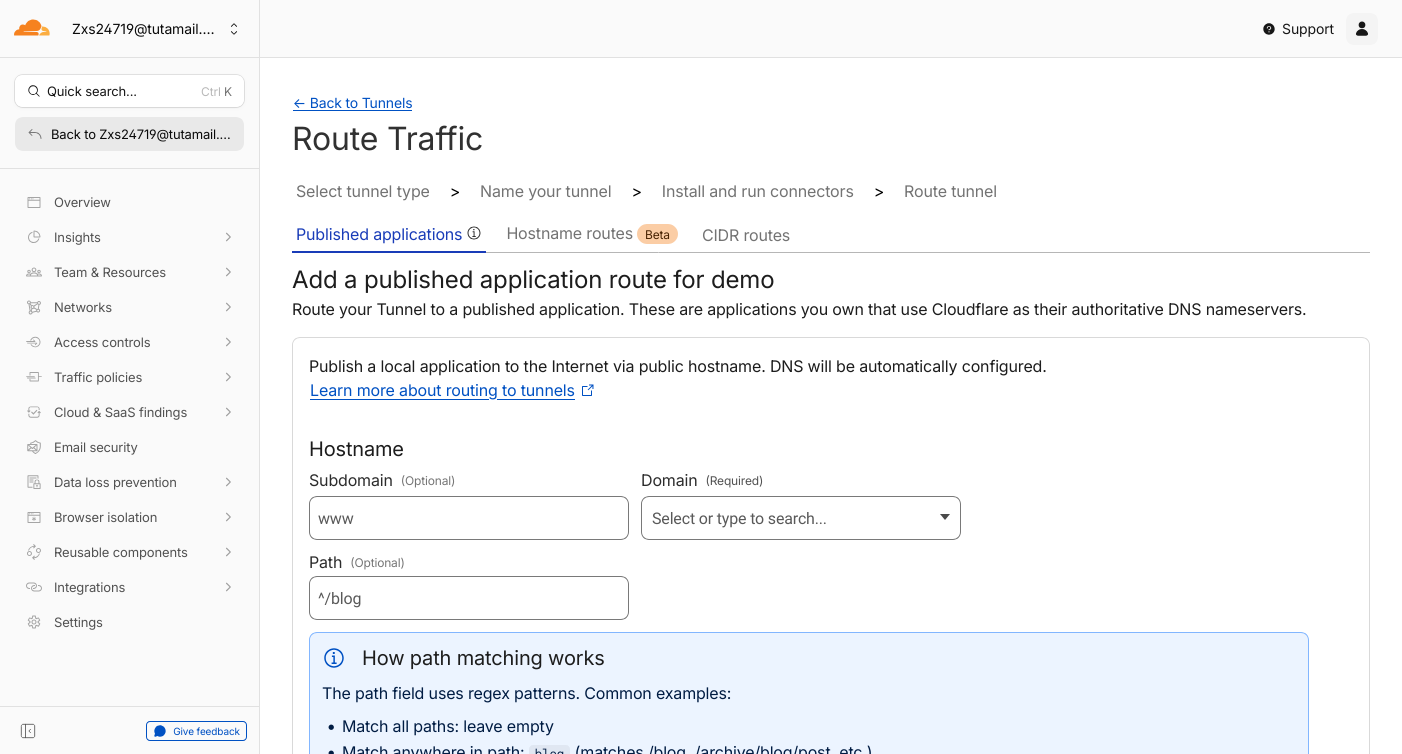Viewport: 1402px width, 754px height.
Task: Open Settings in the sidebar
Action: pyautogui.click(x=130, y=622)
